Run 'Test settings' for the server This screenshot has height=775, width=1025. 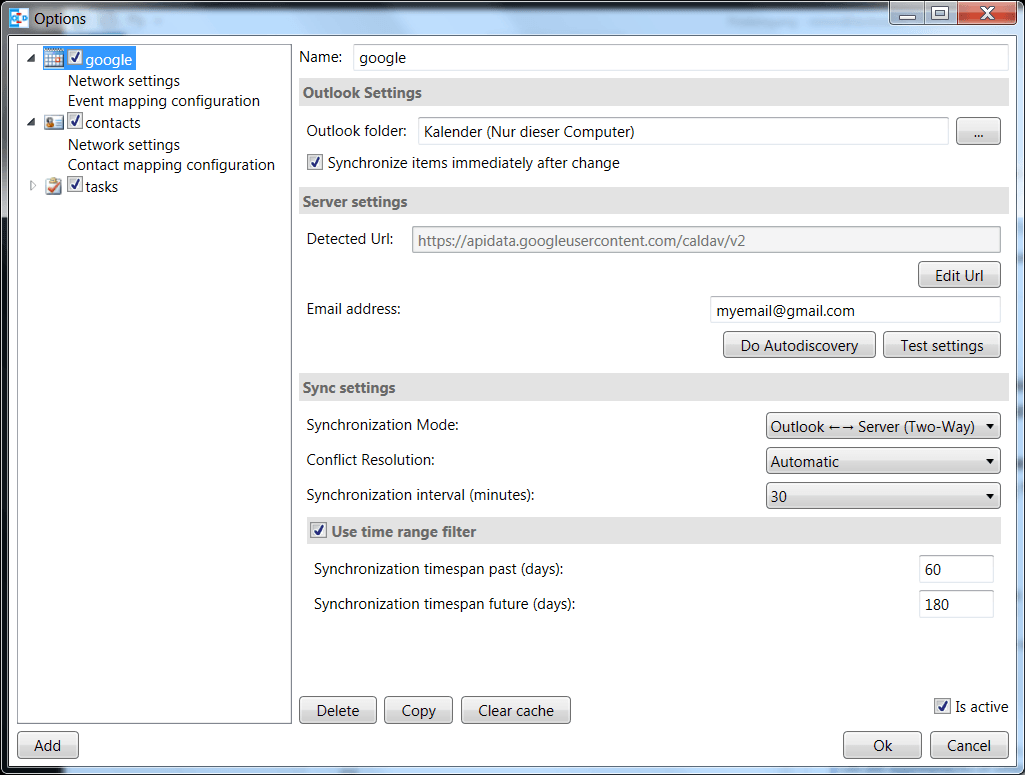941,344
